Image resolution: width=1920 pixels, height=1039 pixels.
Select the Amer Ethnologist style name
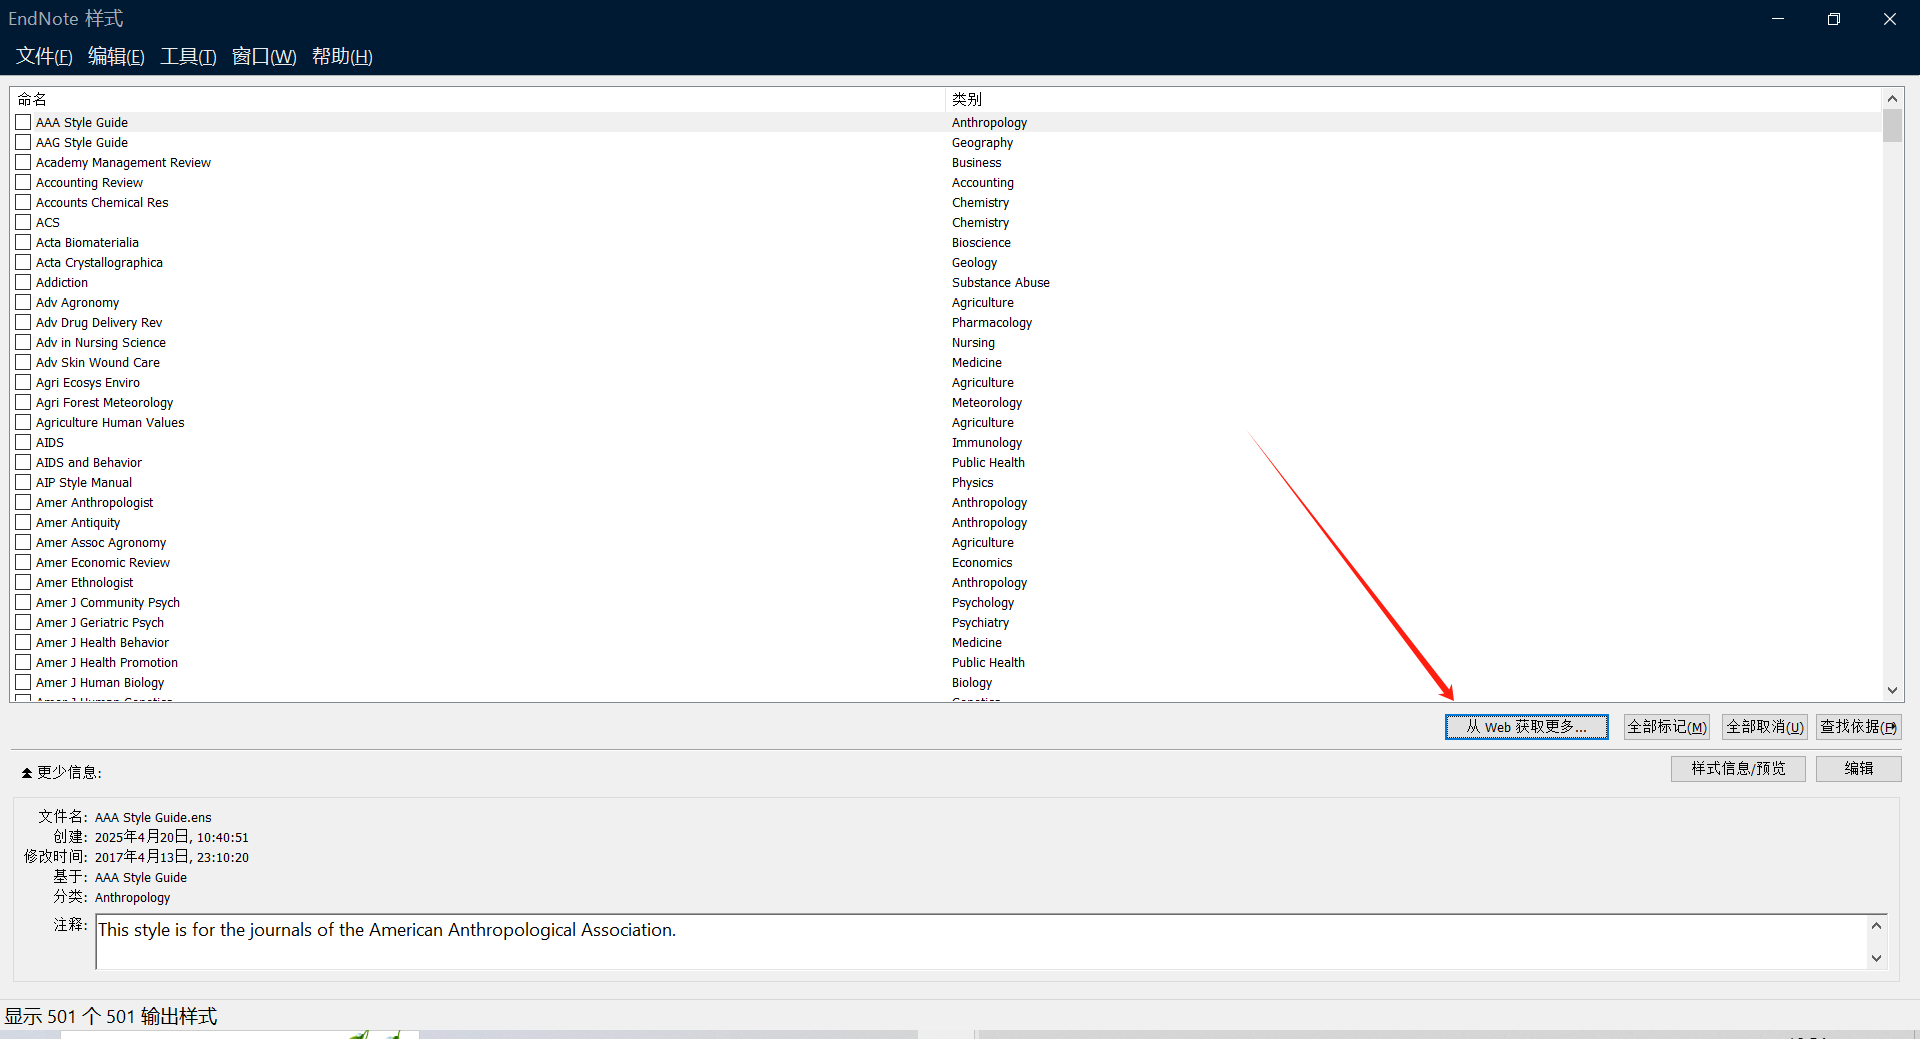click(x=85, y=582)
